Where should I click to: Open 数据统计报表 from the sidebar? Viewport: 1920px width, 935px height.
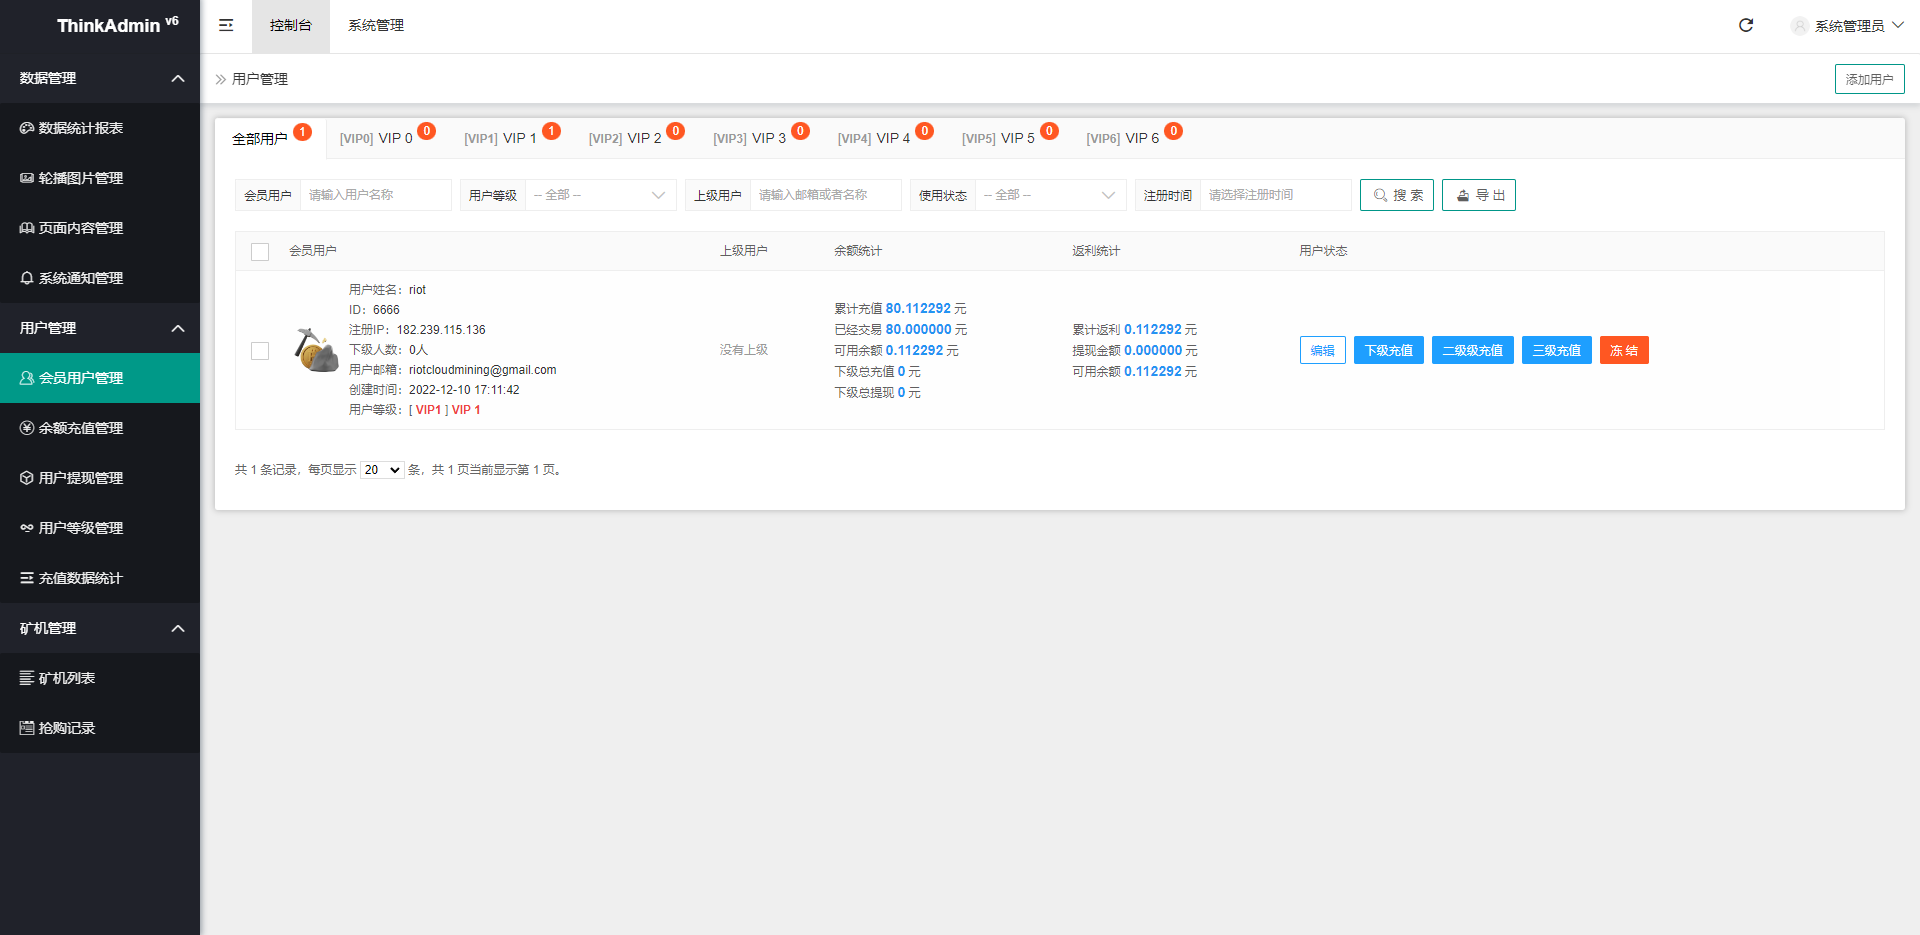click(80, 128)
